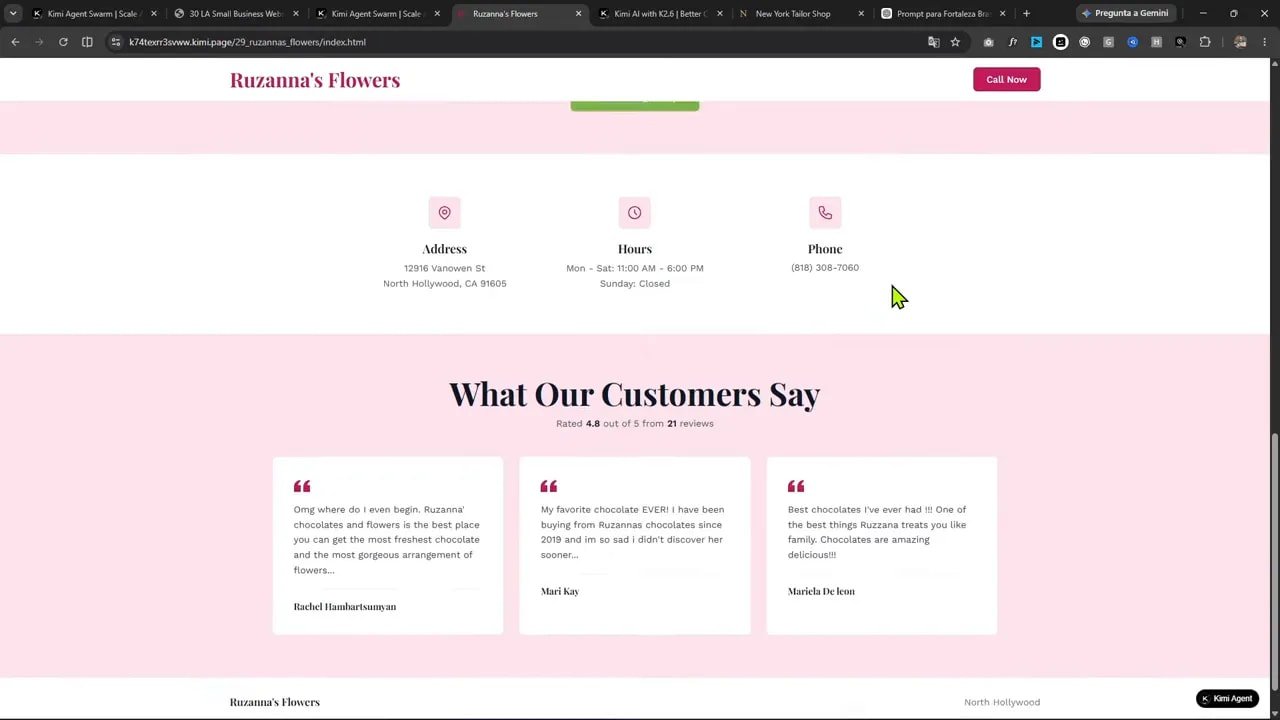Click the translate page icon

934,42
